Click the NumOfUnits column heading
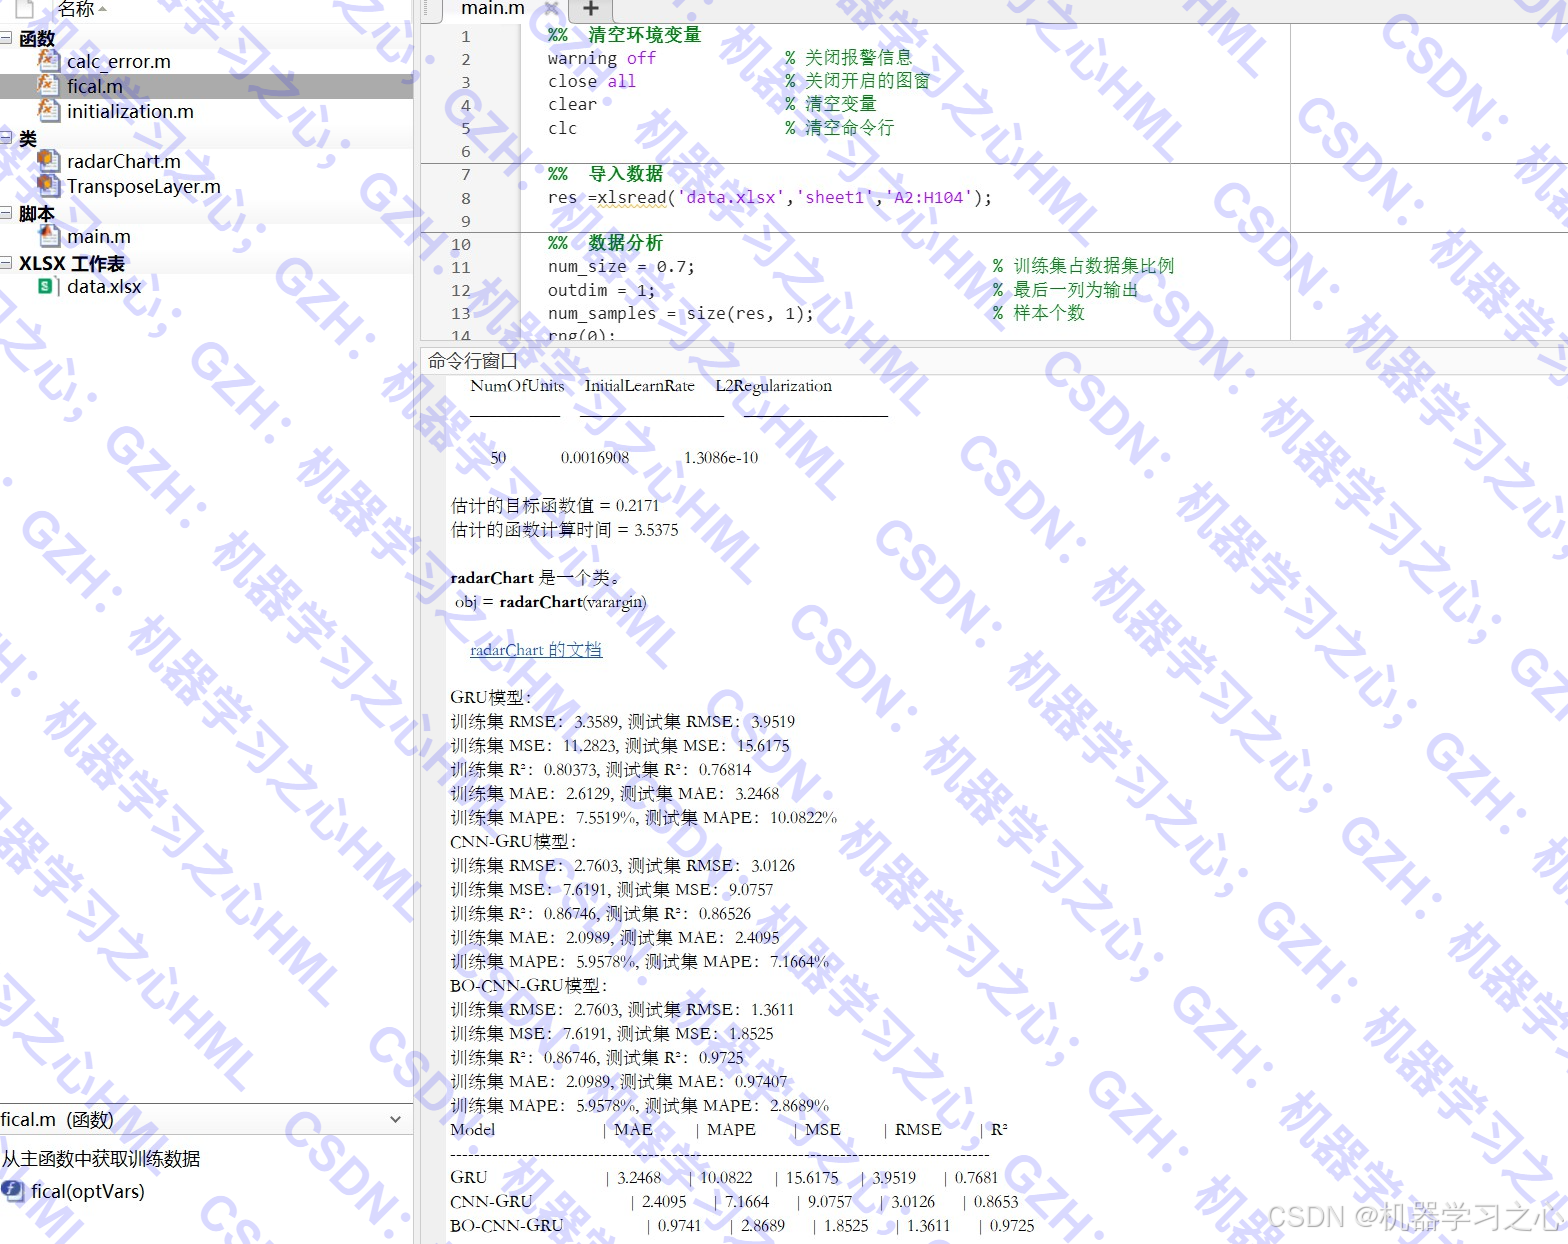The image size is (1568, 1244). (x=517, y=386)
